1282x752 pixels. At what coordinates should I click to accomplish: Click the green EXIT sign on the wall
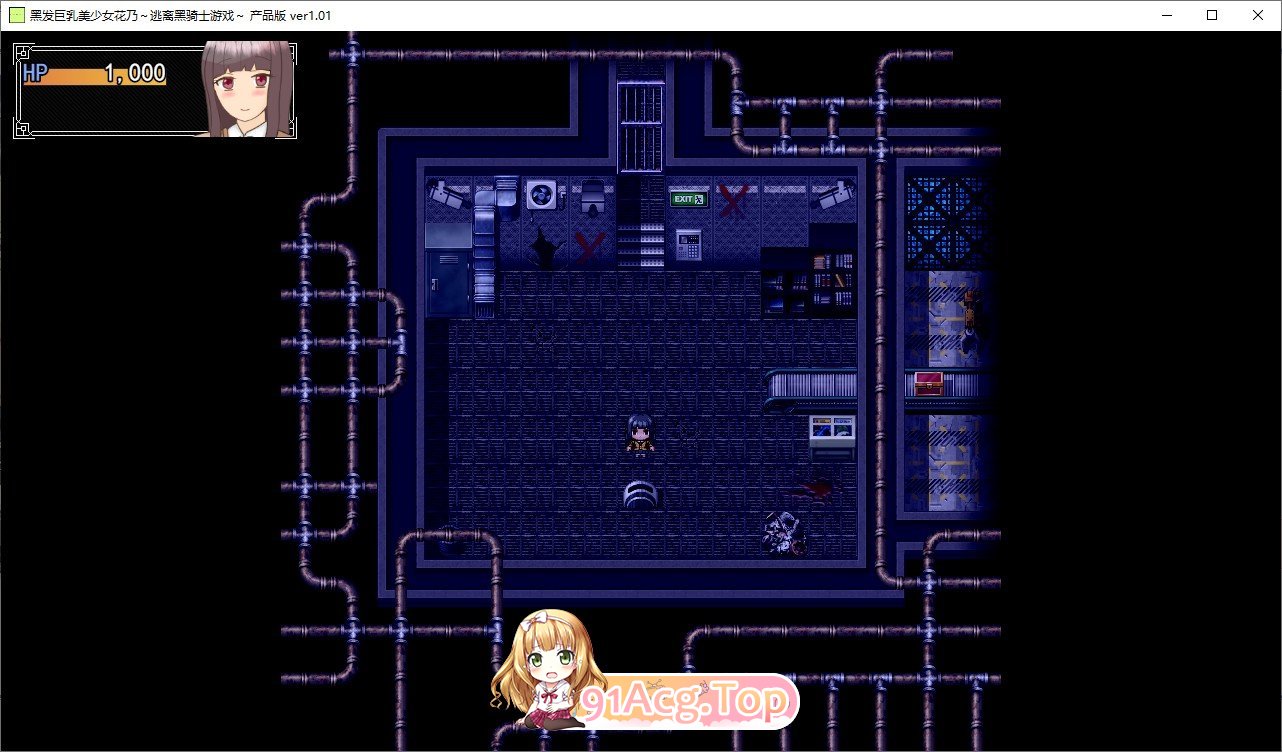click(689, 199)
